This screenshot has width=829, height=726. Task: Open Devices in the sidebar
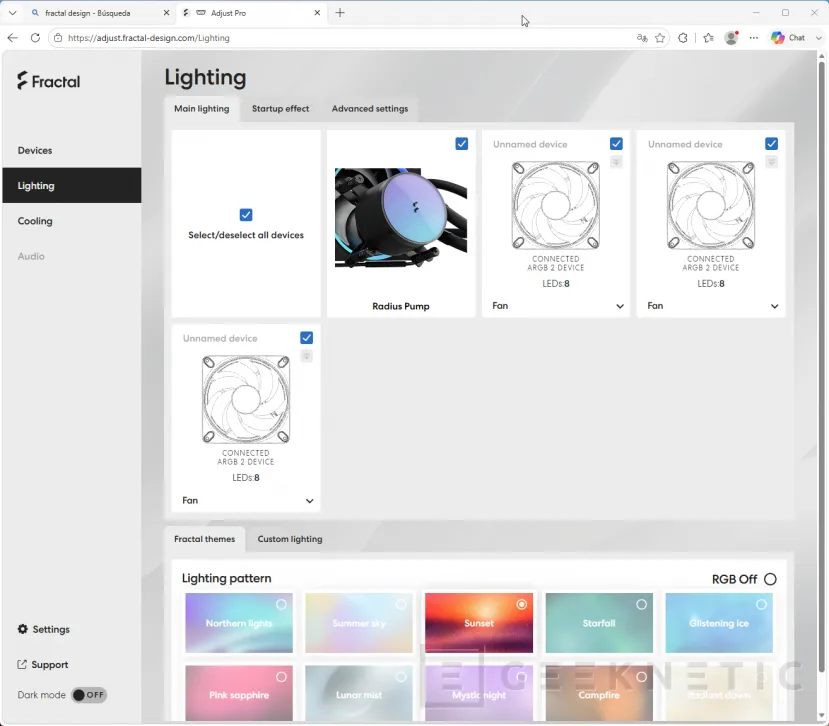71,150
